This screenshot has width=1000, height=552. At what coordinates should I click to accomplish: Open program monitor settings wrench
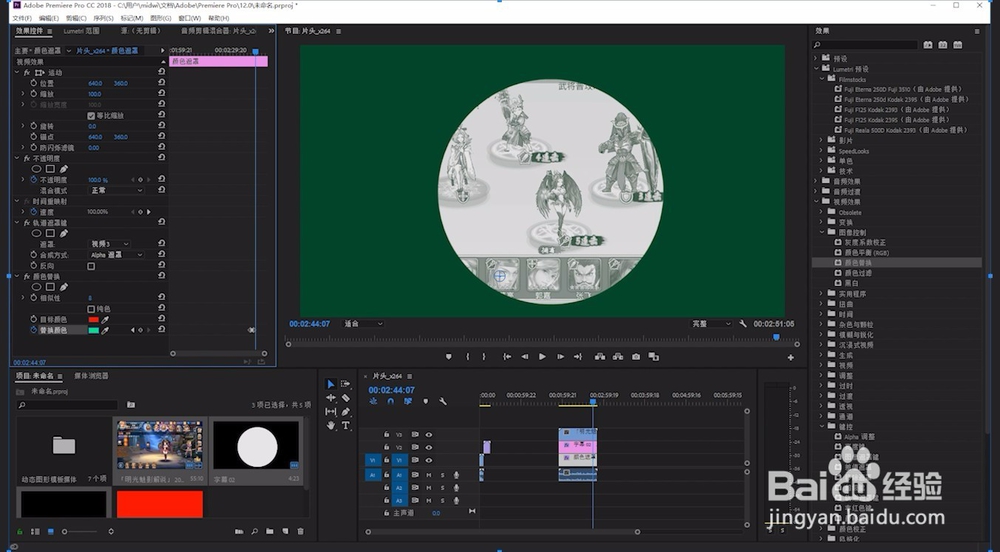[x=743, y=324]
